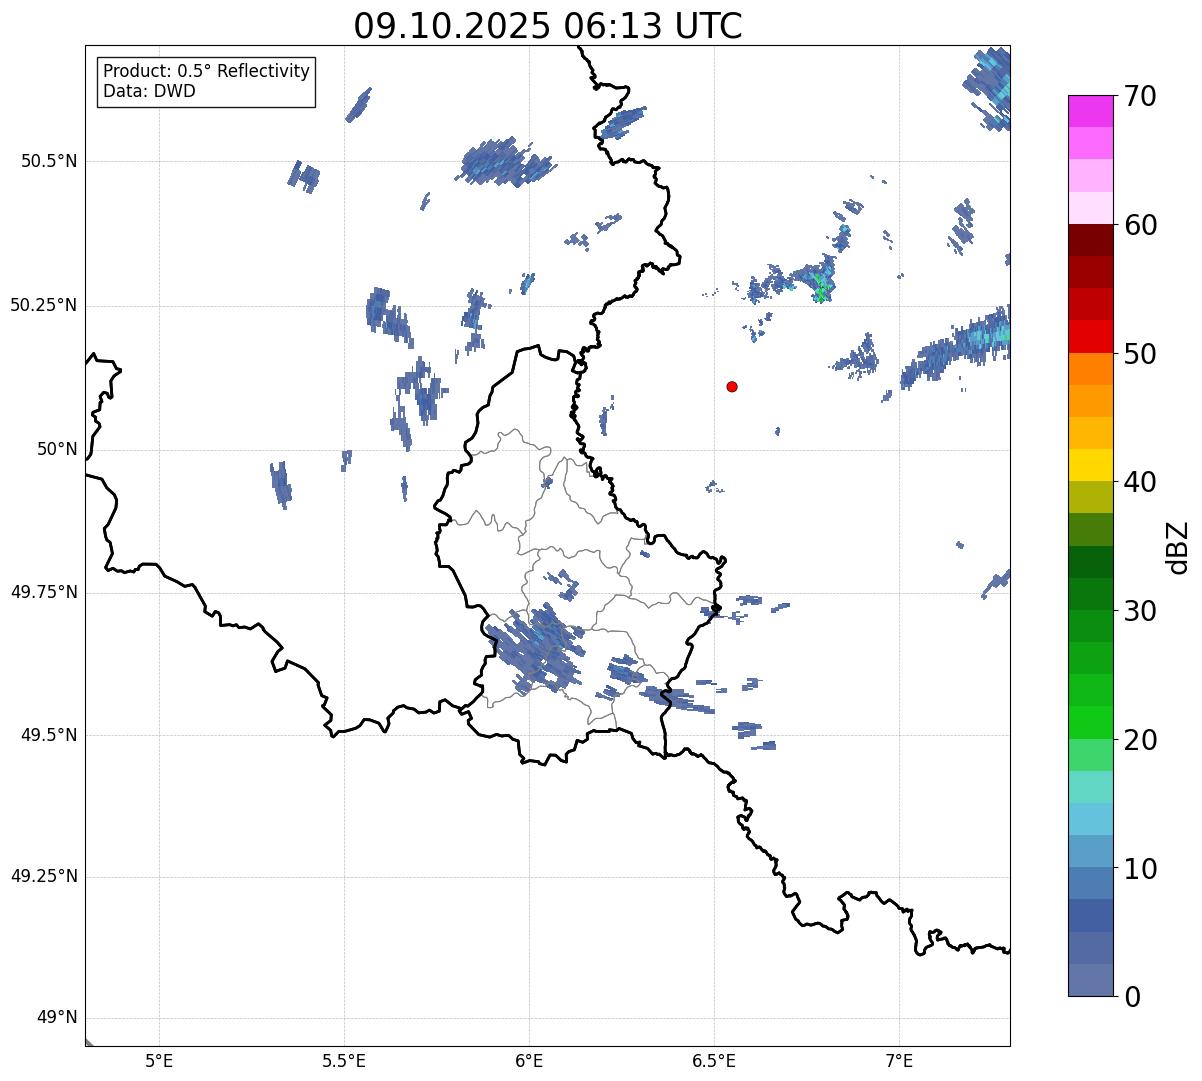Click the orange colorbar segment just below 50
This screenshot has height=1081, width=1202.
[x=1091, y=369]
